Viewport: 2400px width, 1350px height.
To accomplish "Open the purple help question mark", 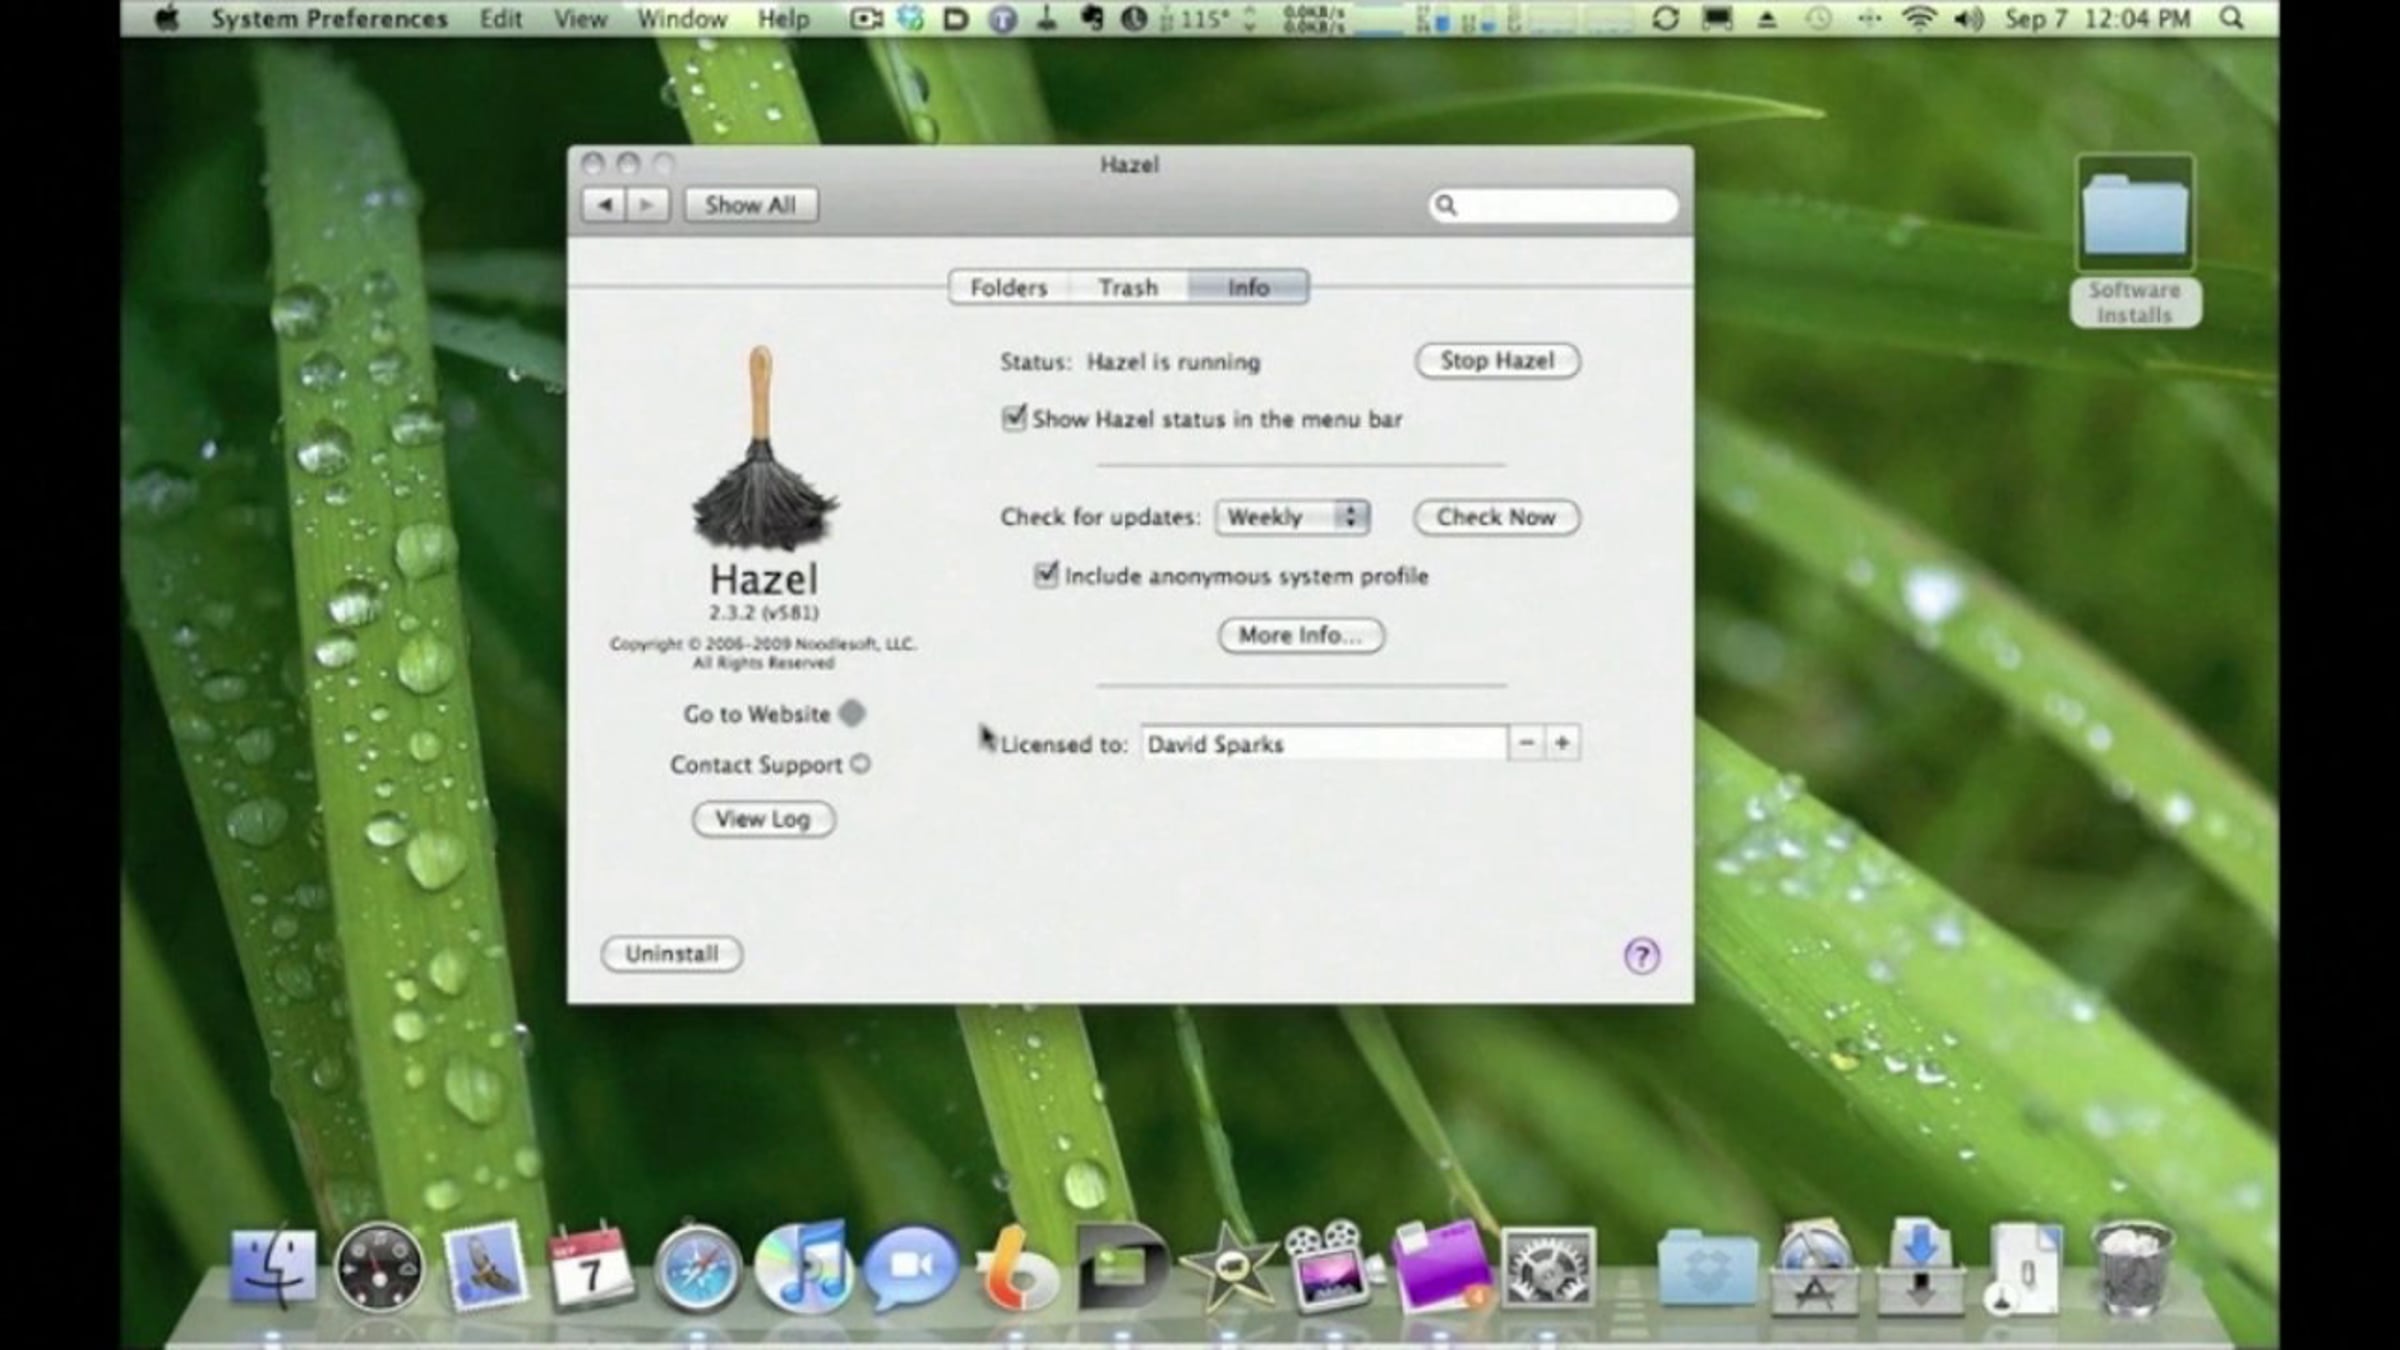I will pos(1641,956).
